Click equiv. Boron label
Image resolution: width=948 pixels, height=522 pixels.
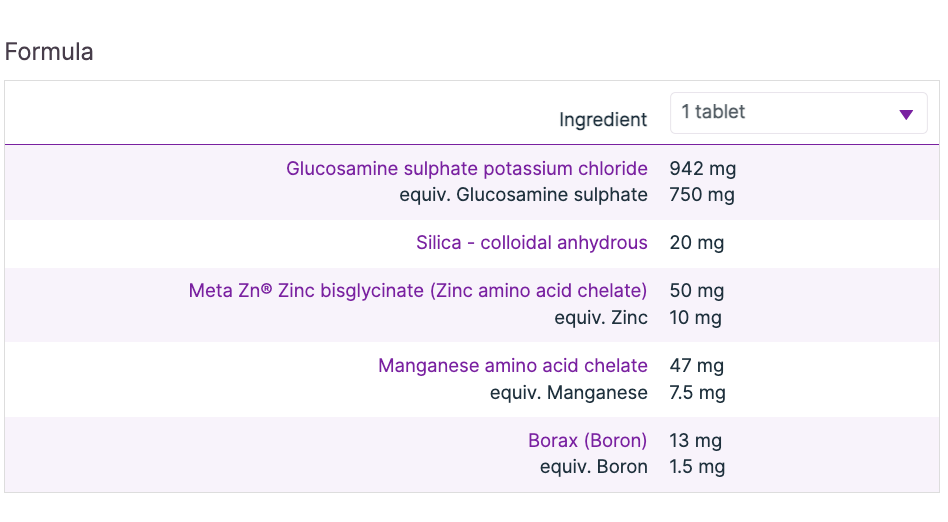click(593, 467)
